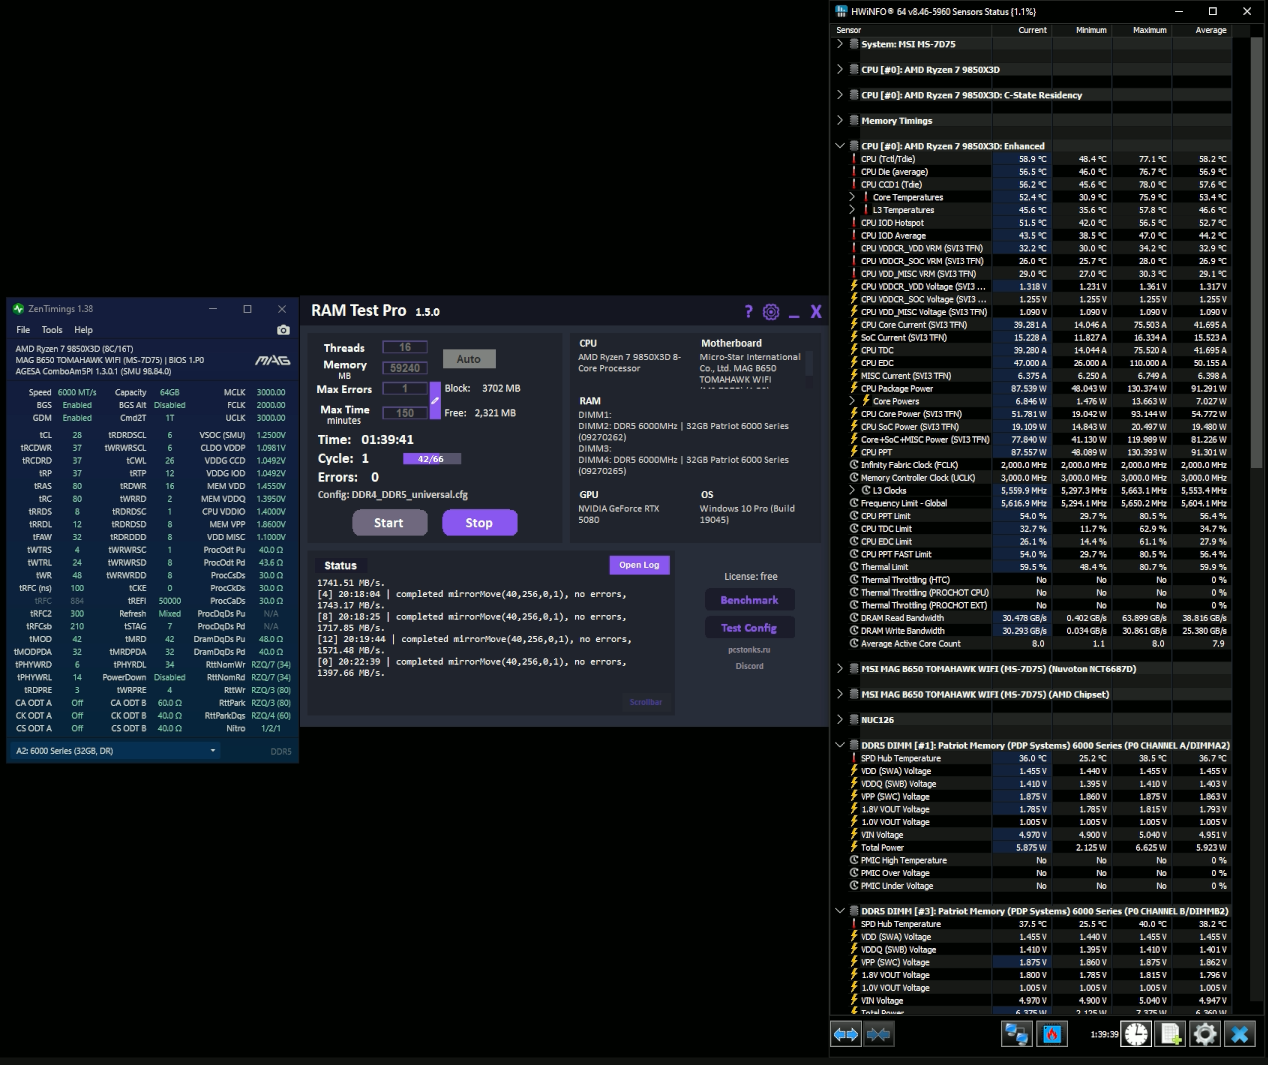Click ZenTimings title bar logo icon
Viewport: 1268px width, 1065px height.
[x=18, y=309]
